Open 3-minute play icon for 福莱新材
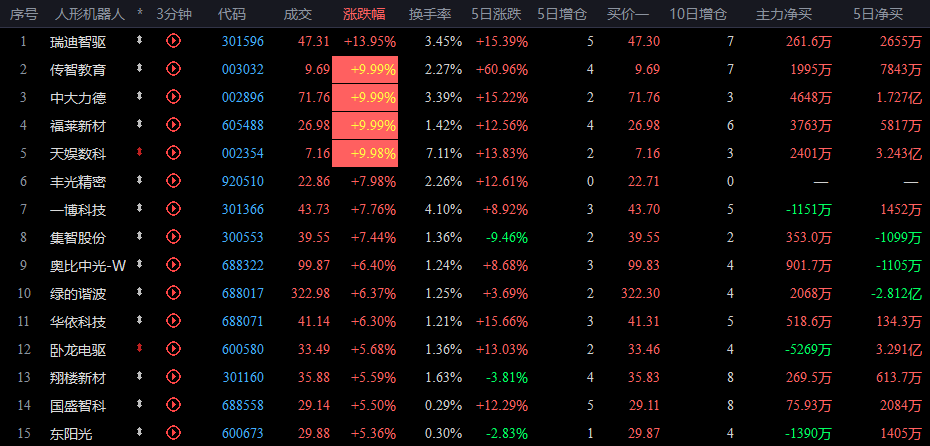This screenshot has height=446, width=930. tap(173, 125)
